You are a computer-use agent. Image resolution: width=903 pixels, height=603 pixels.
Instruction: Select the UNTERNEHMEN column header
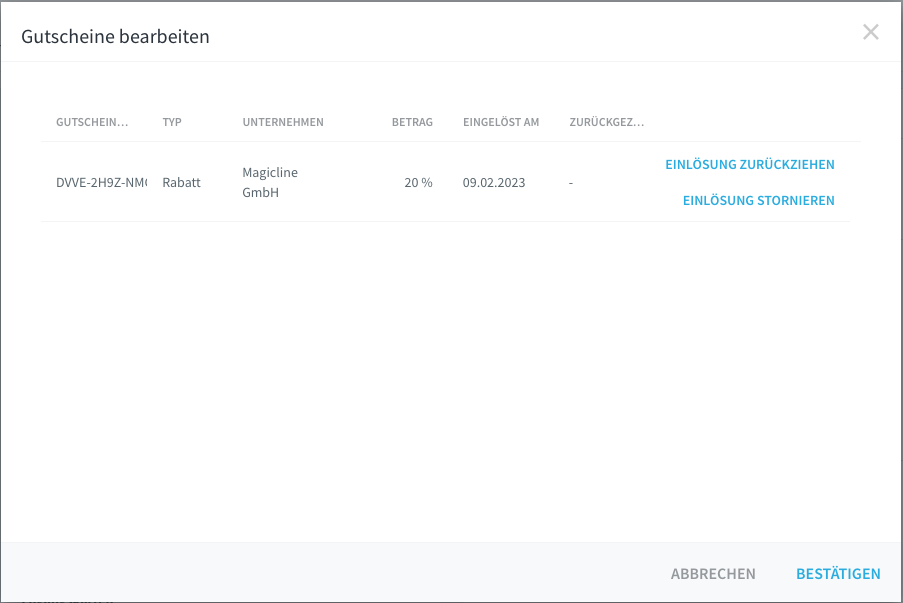283,123
